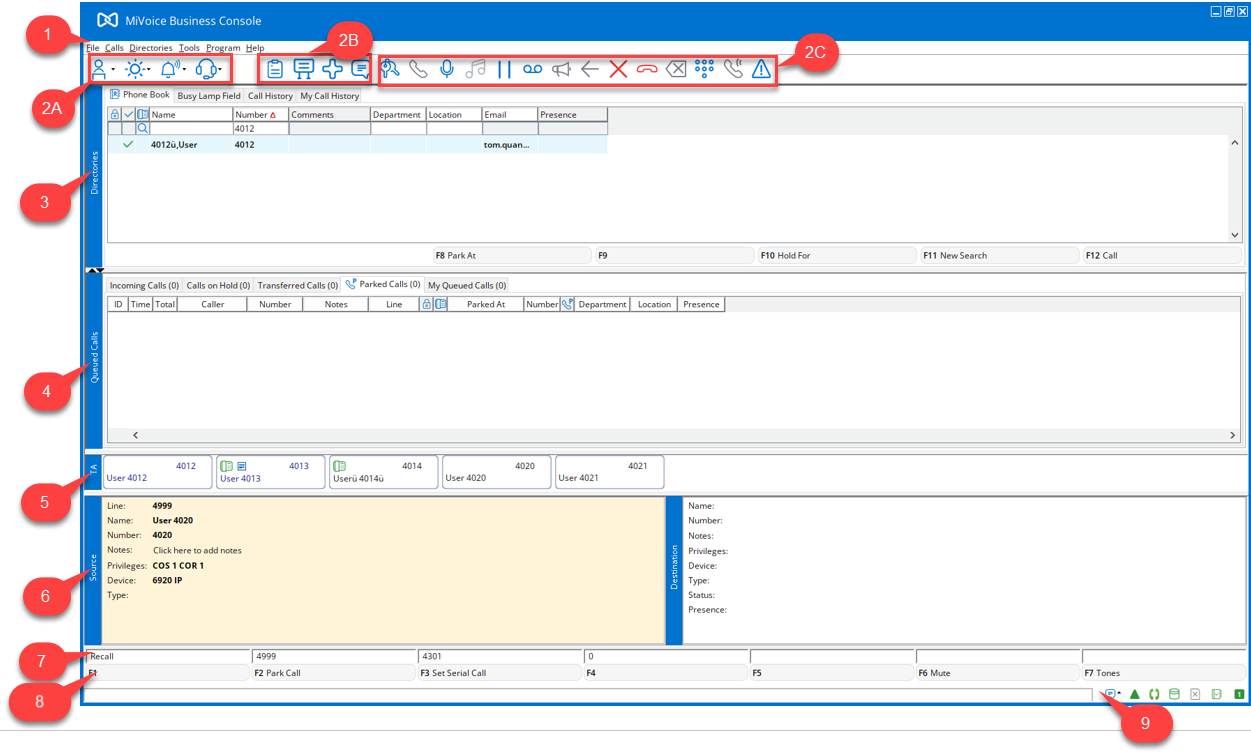Click the answer call handset icon

coord(418,69)
